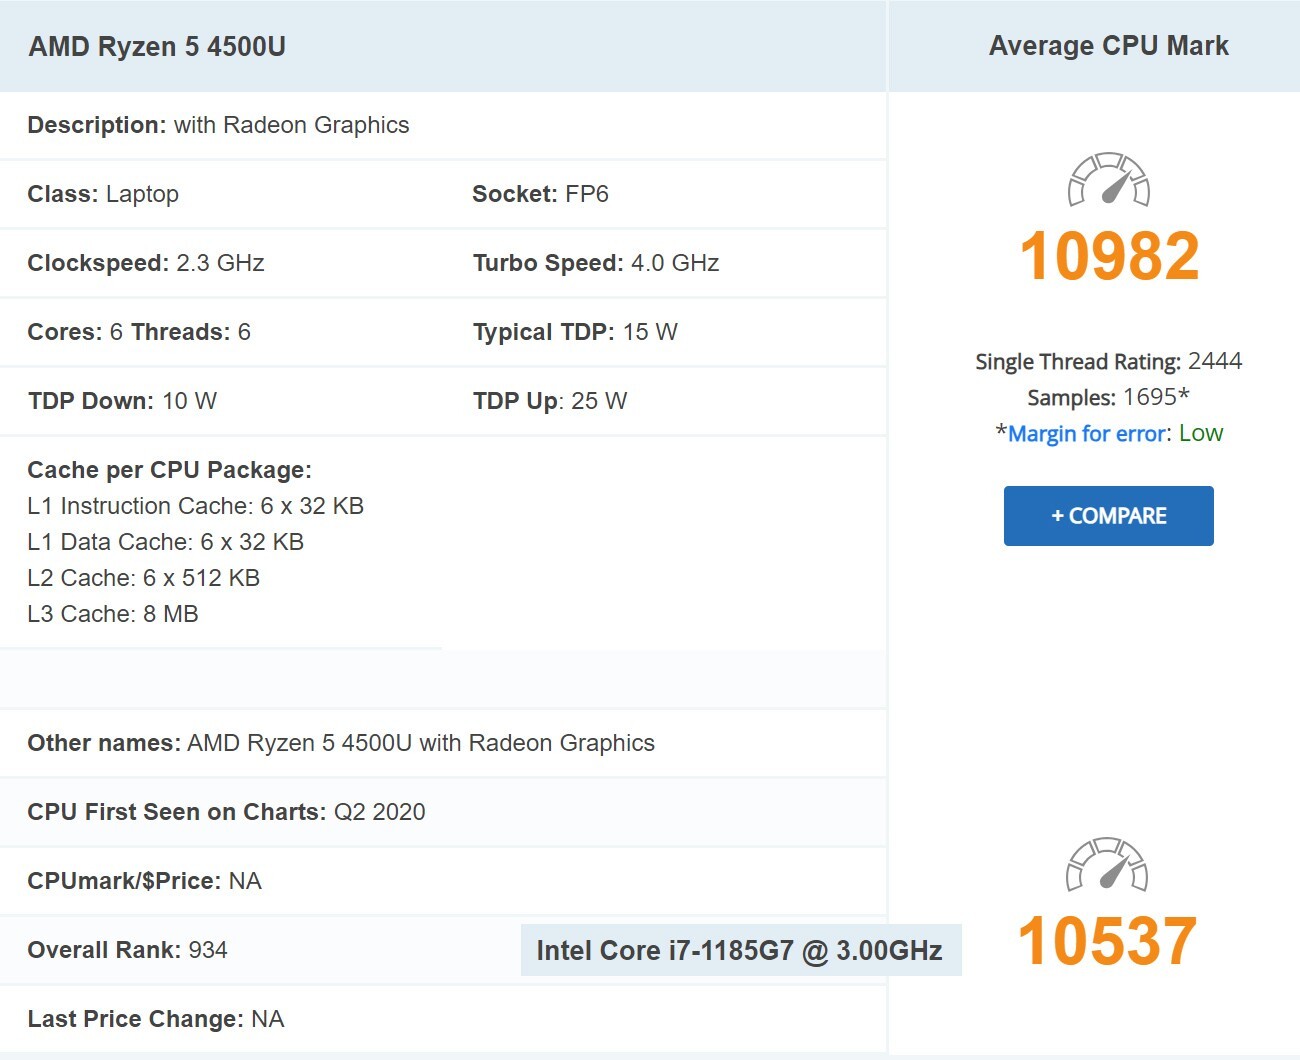
Task: Click the AMD Ryzen 5 4500U title
Action: 157,47
